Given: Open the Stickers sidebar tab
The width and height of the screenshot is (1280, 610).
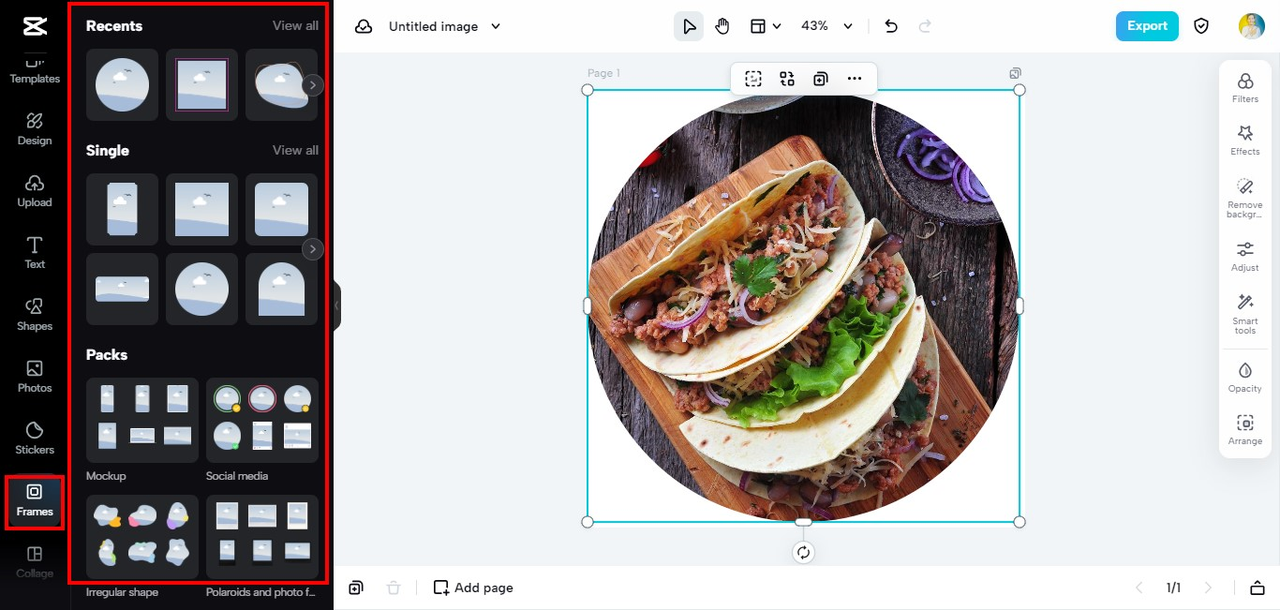Looking at the screenshot, I should point(34,439).
